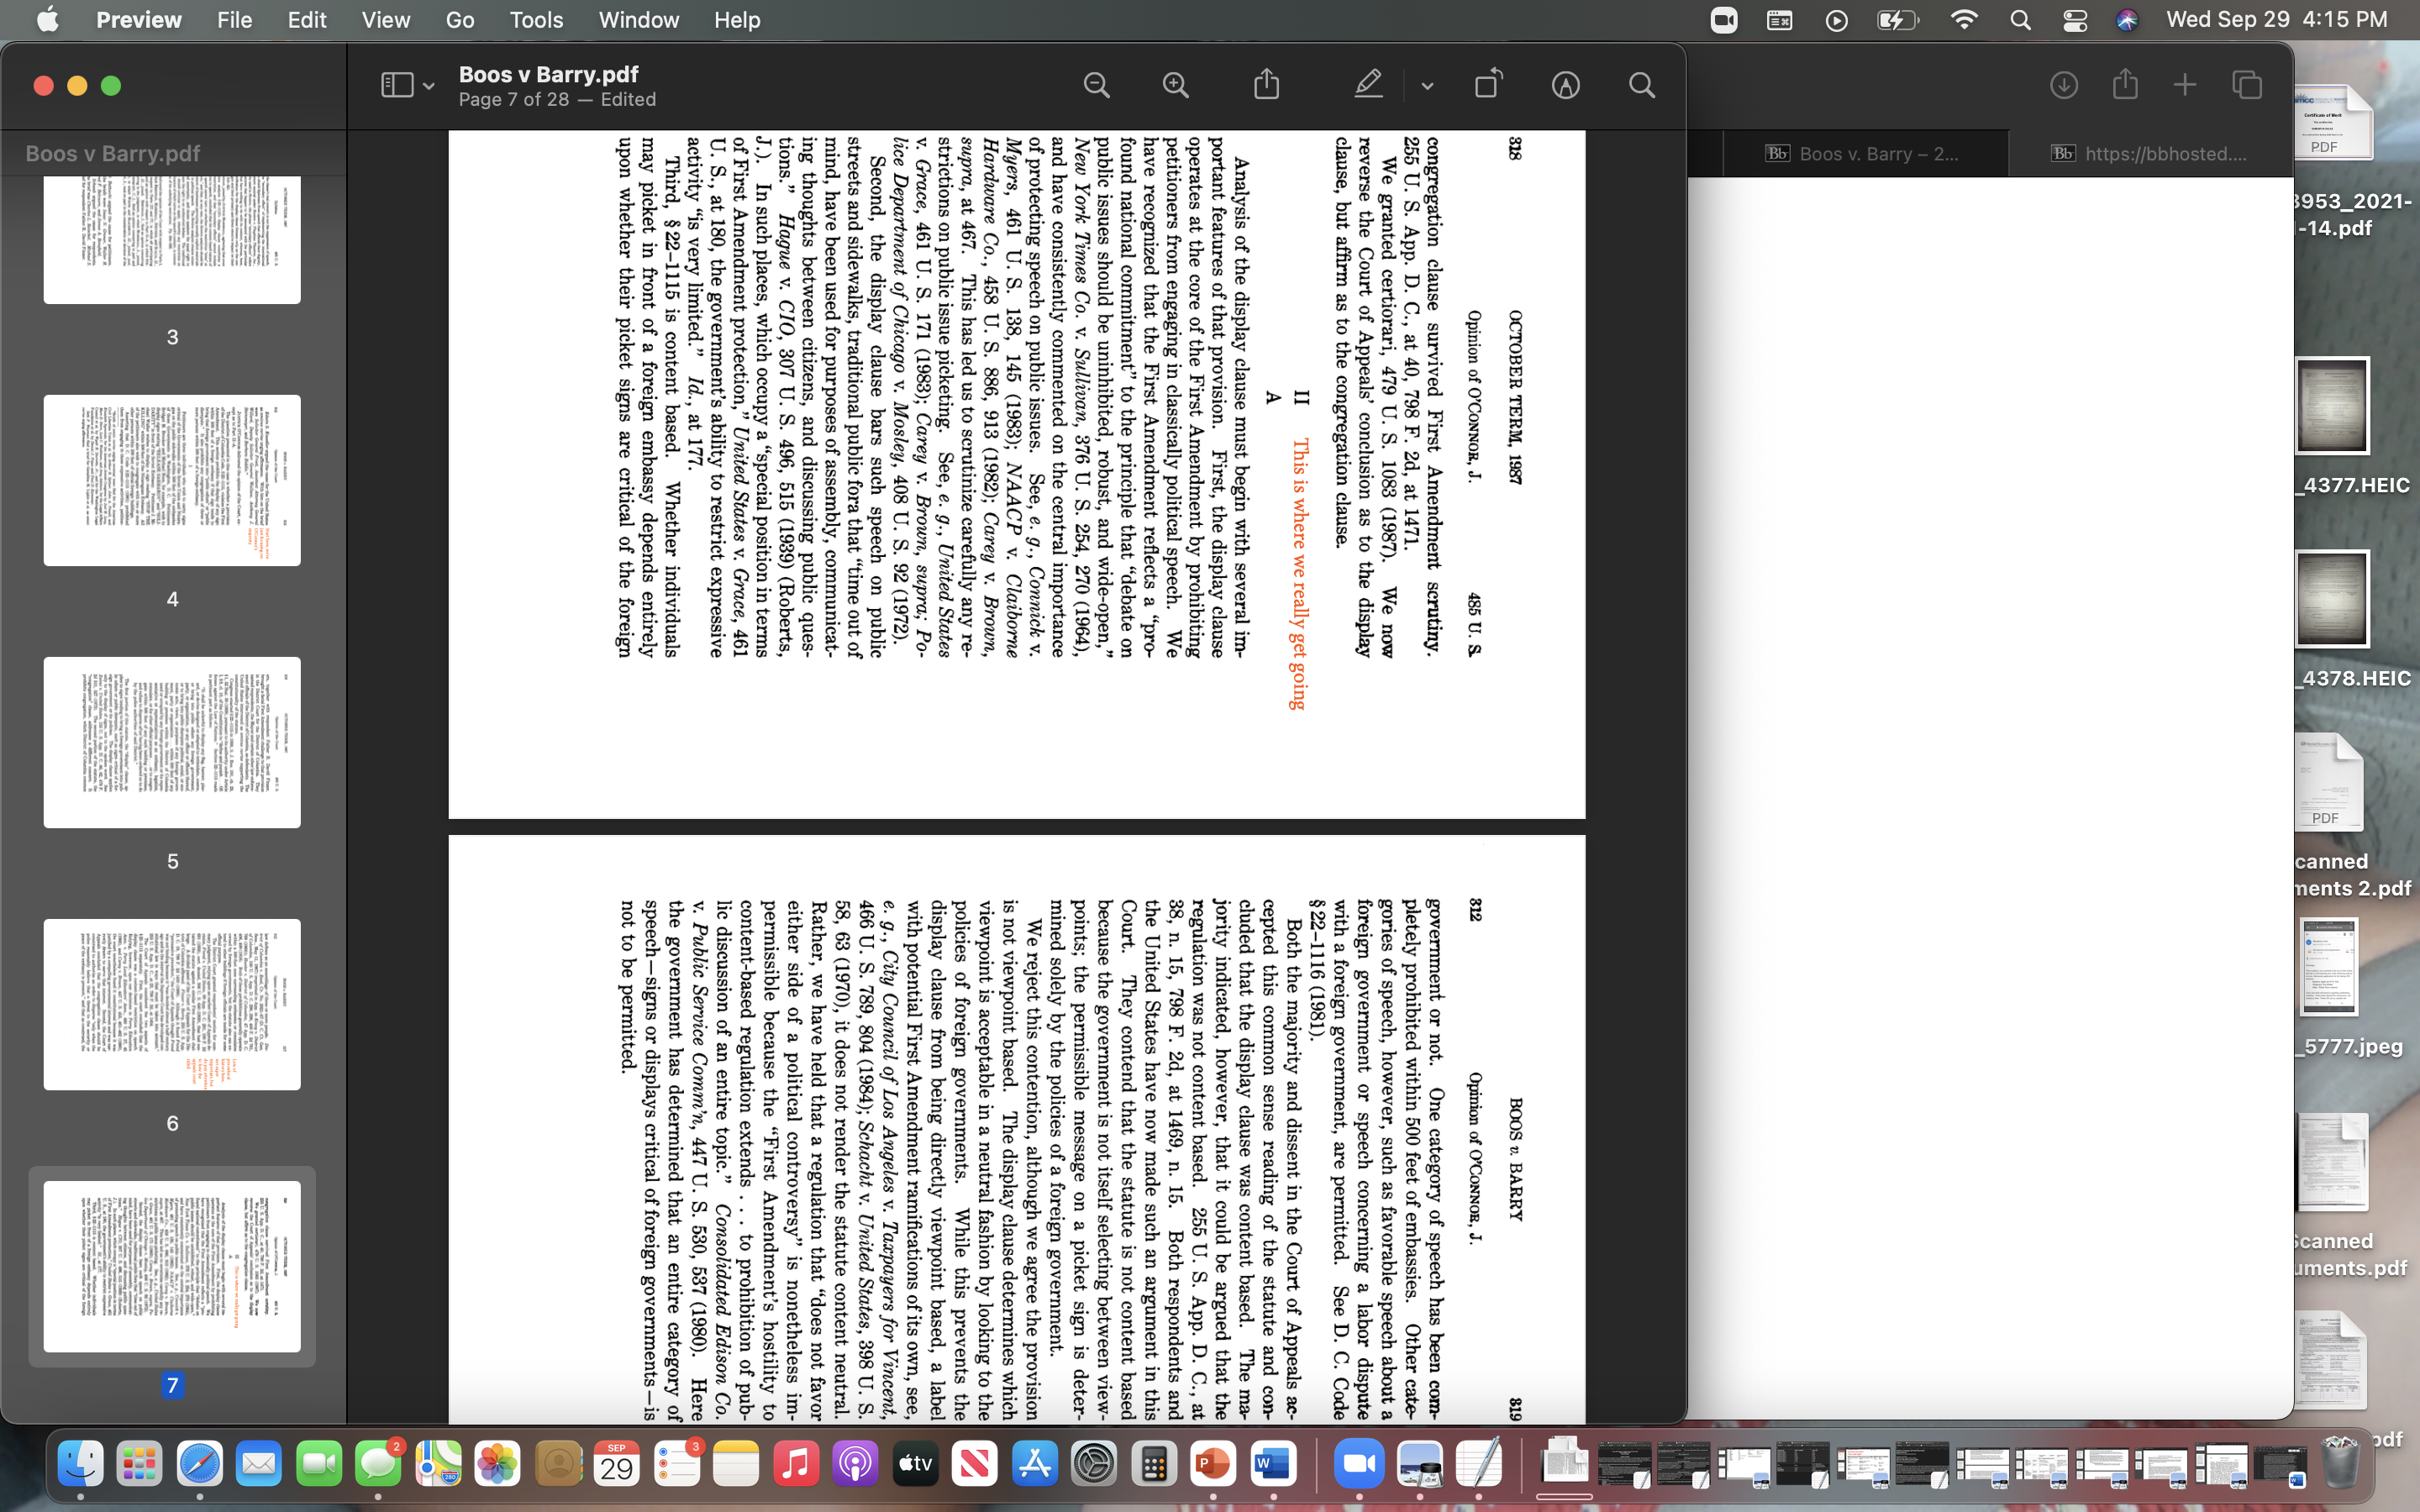Search within the PDF document
The image size is (2420, 1512).
pos(1641,85)
